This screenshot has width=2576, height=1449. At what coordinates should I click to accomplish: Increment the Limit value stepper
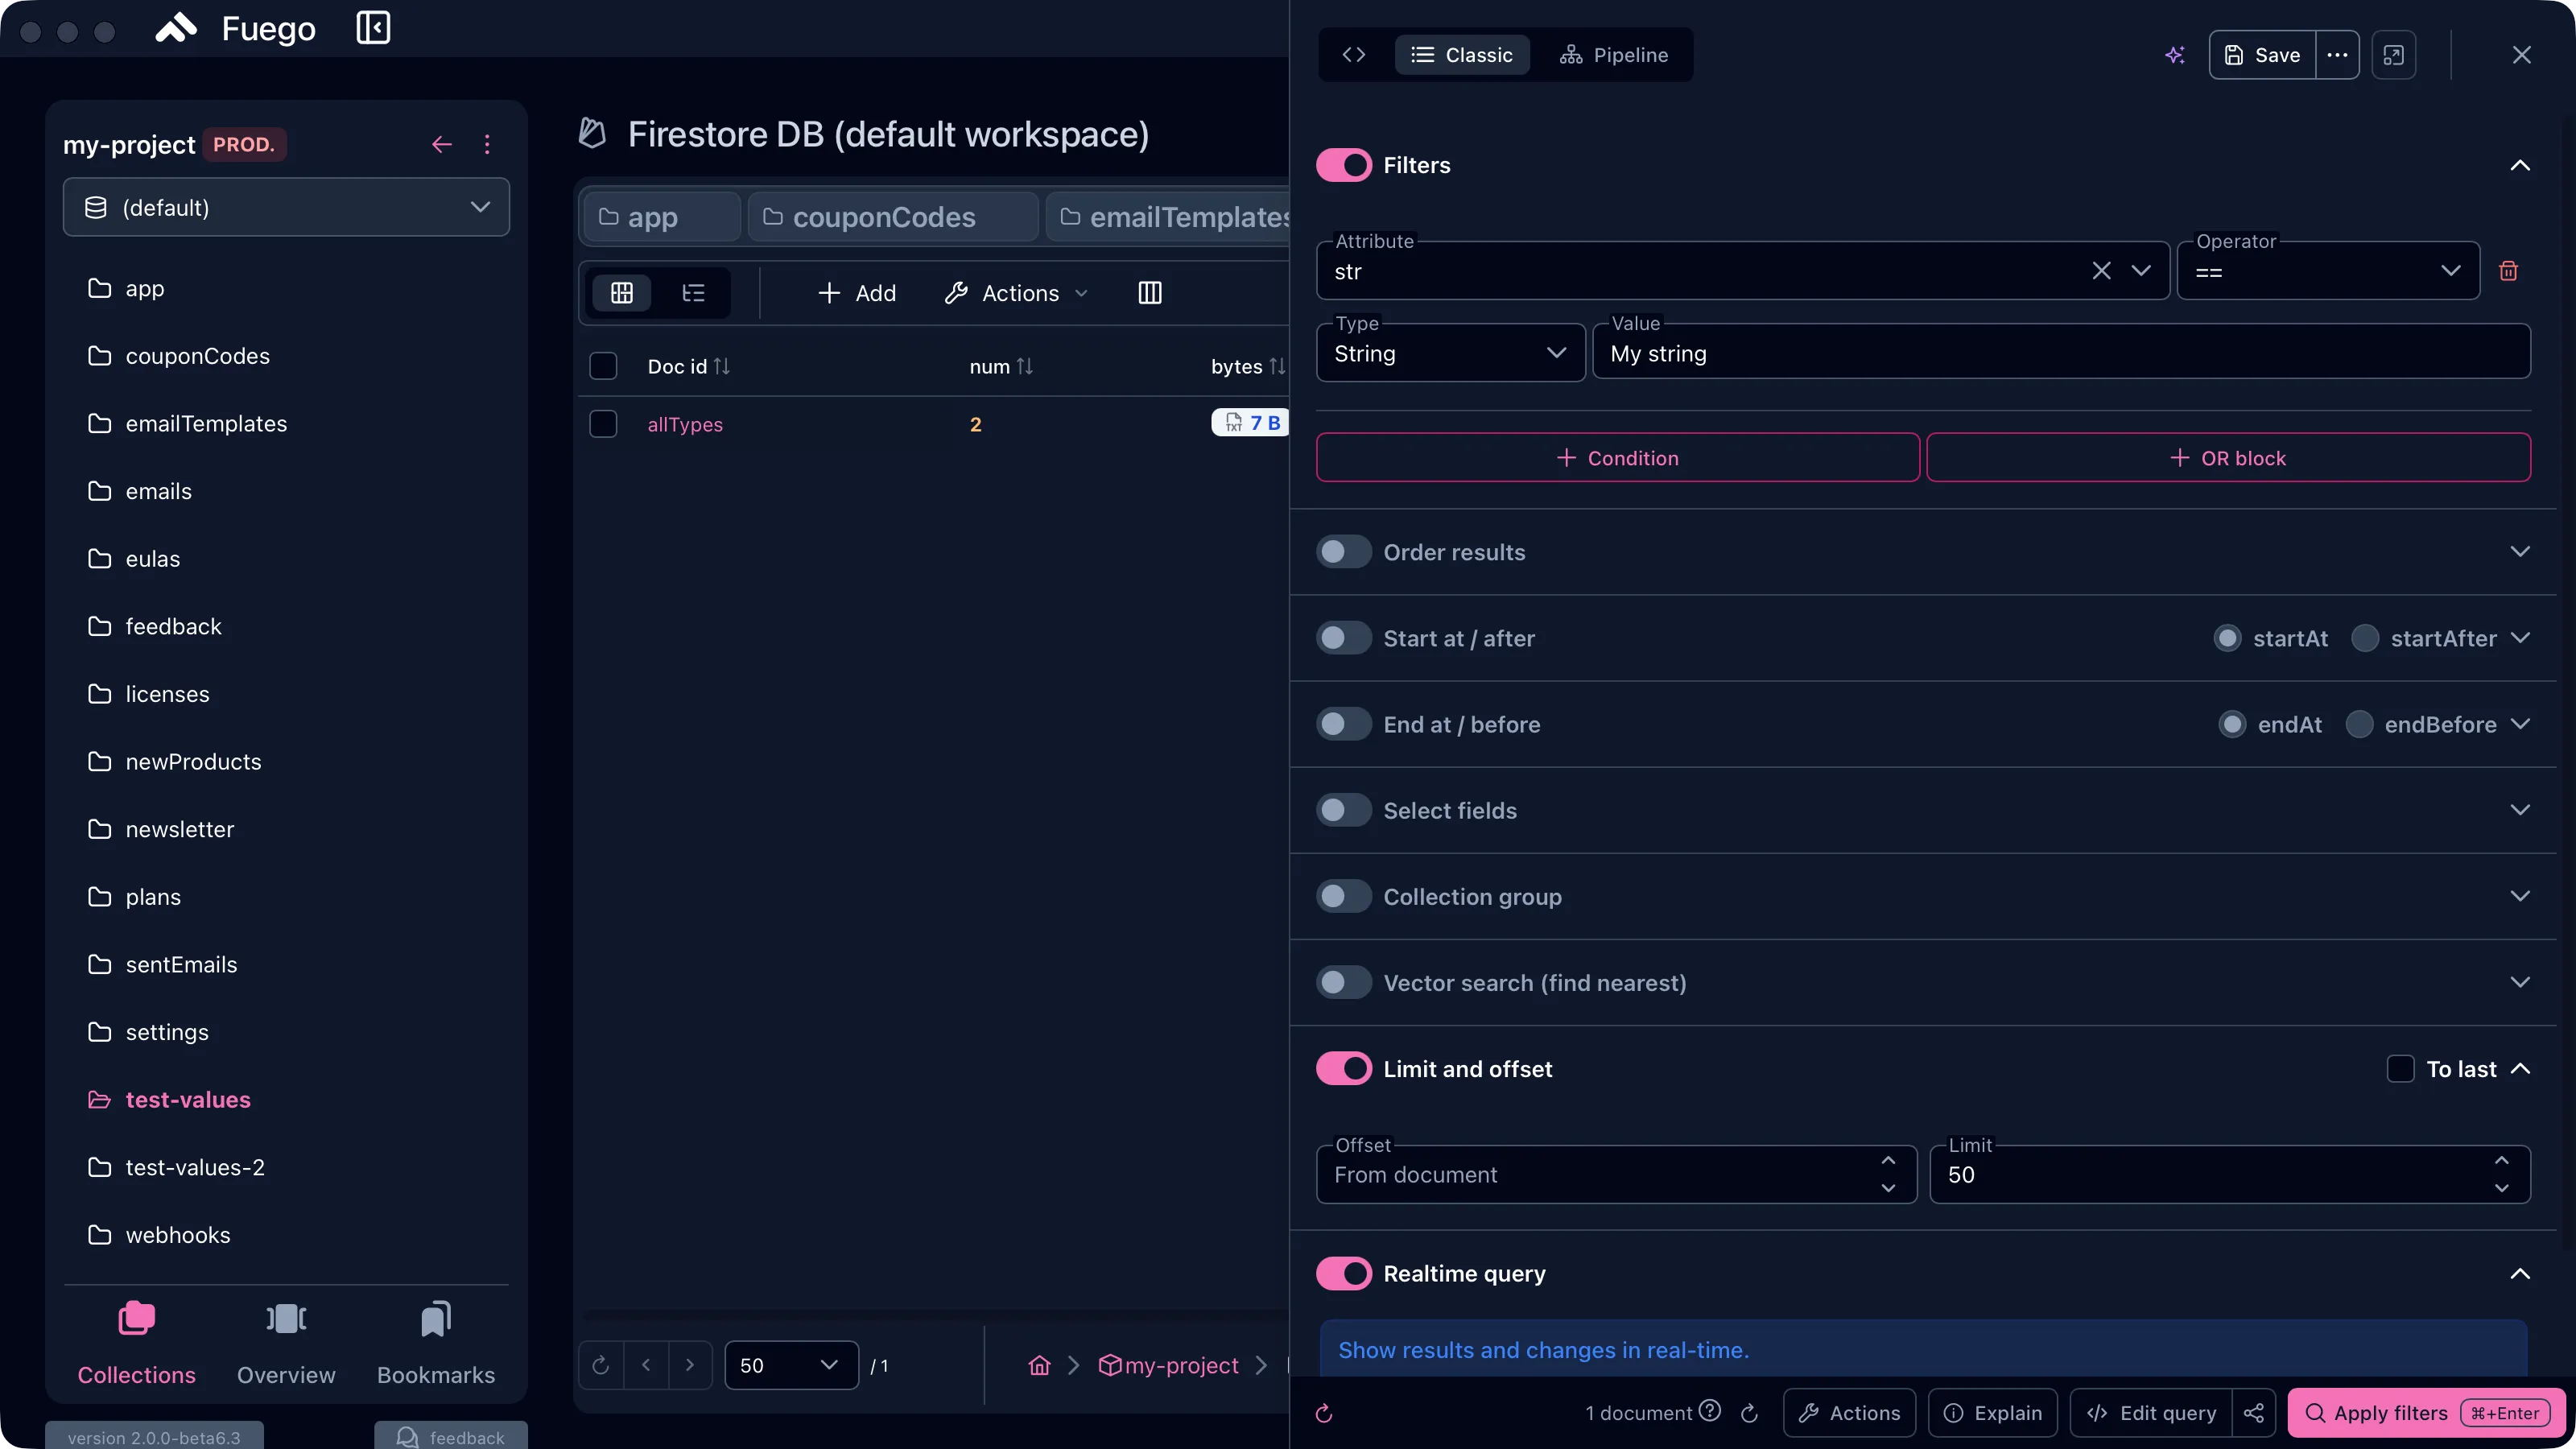[x=2501, y=1160]
